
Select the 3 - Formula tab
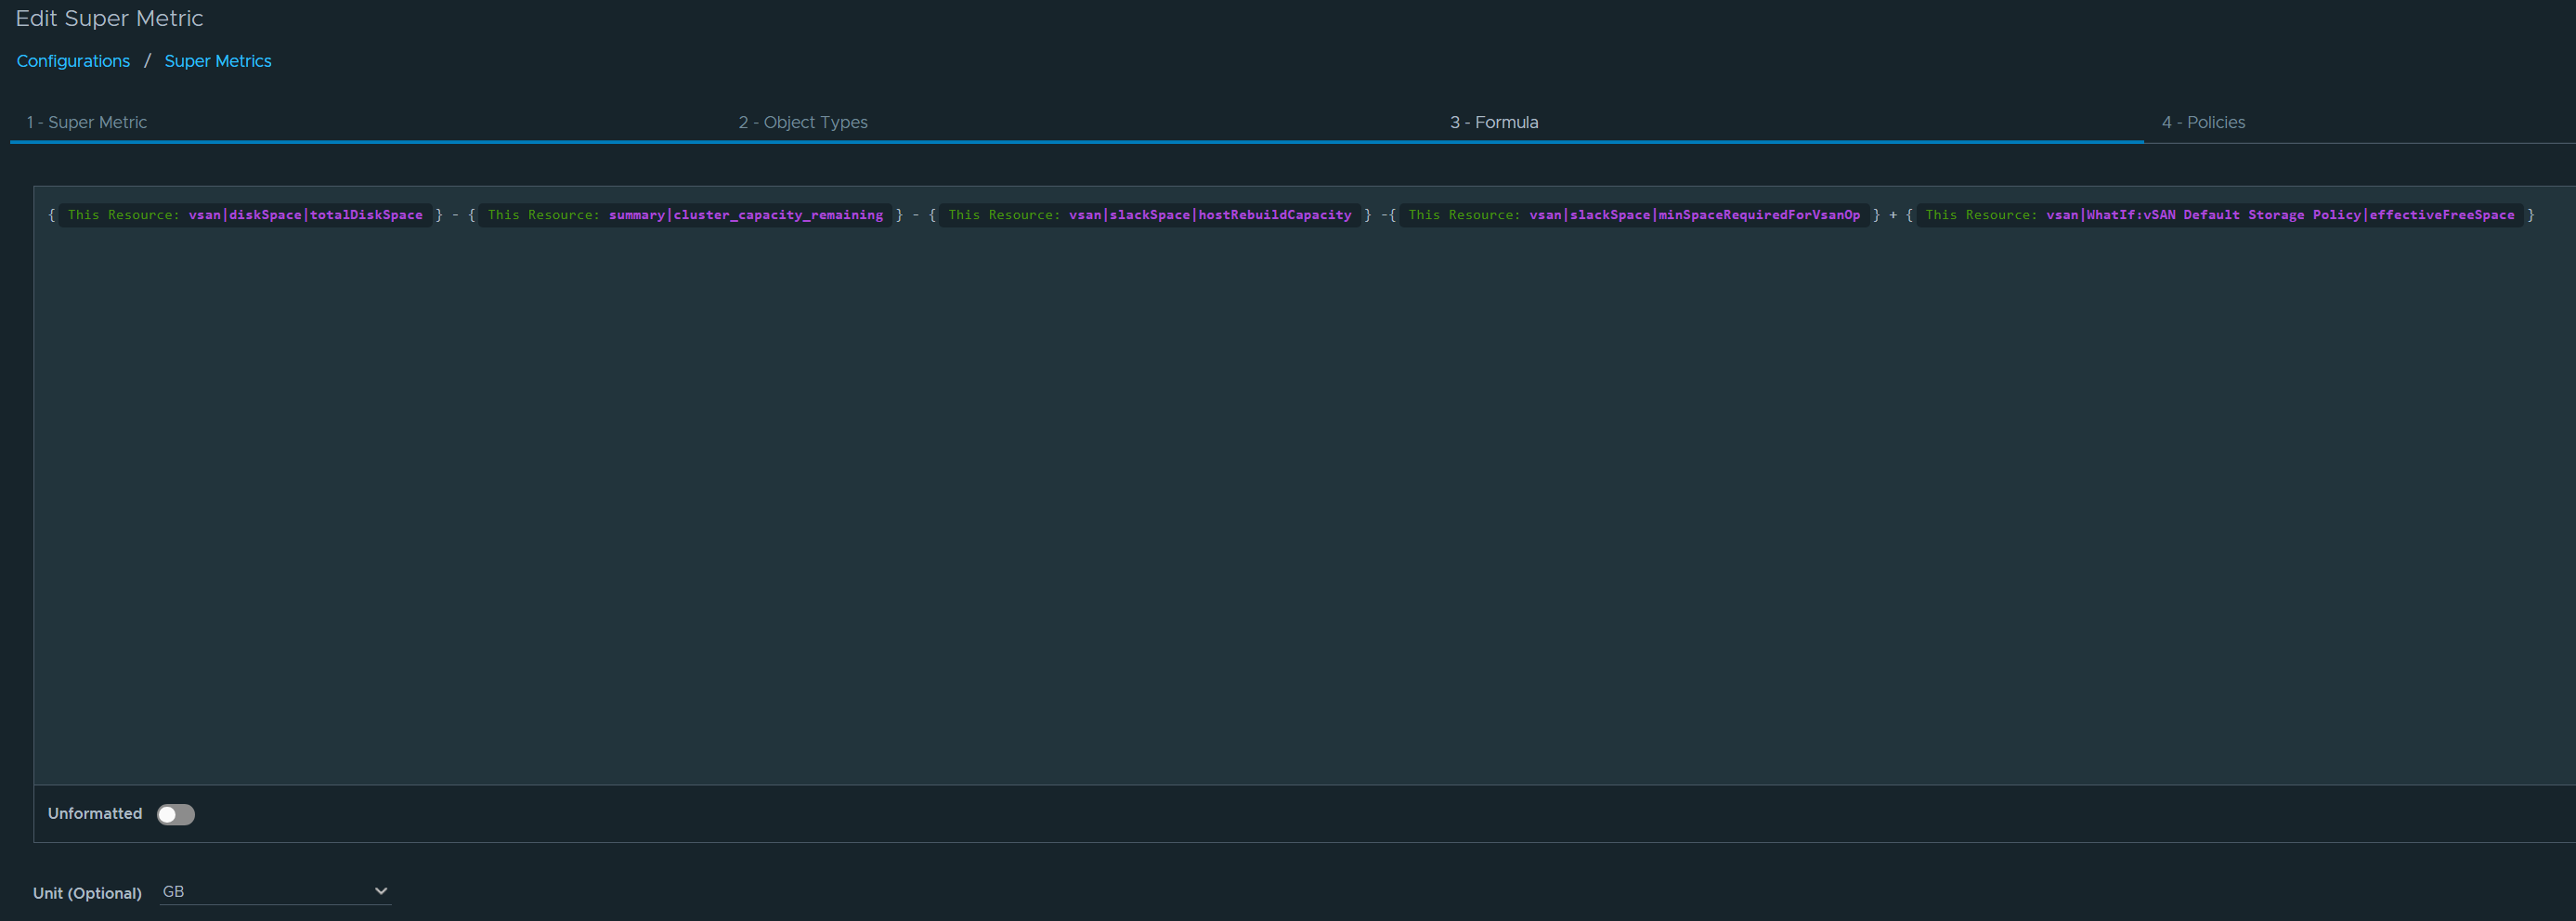[x=1493, y=122]
